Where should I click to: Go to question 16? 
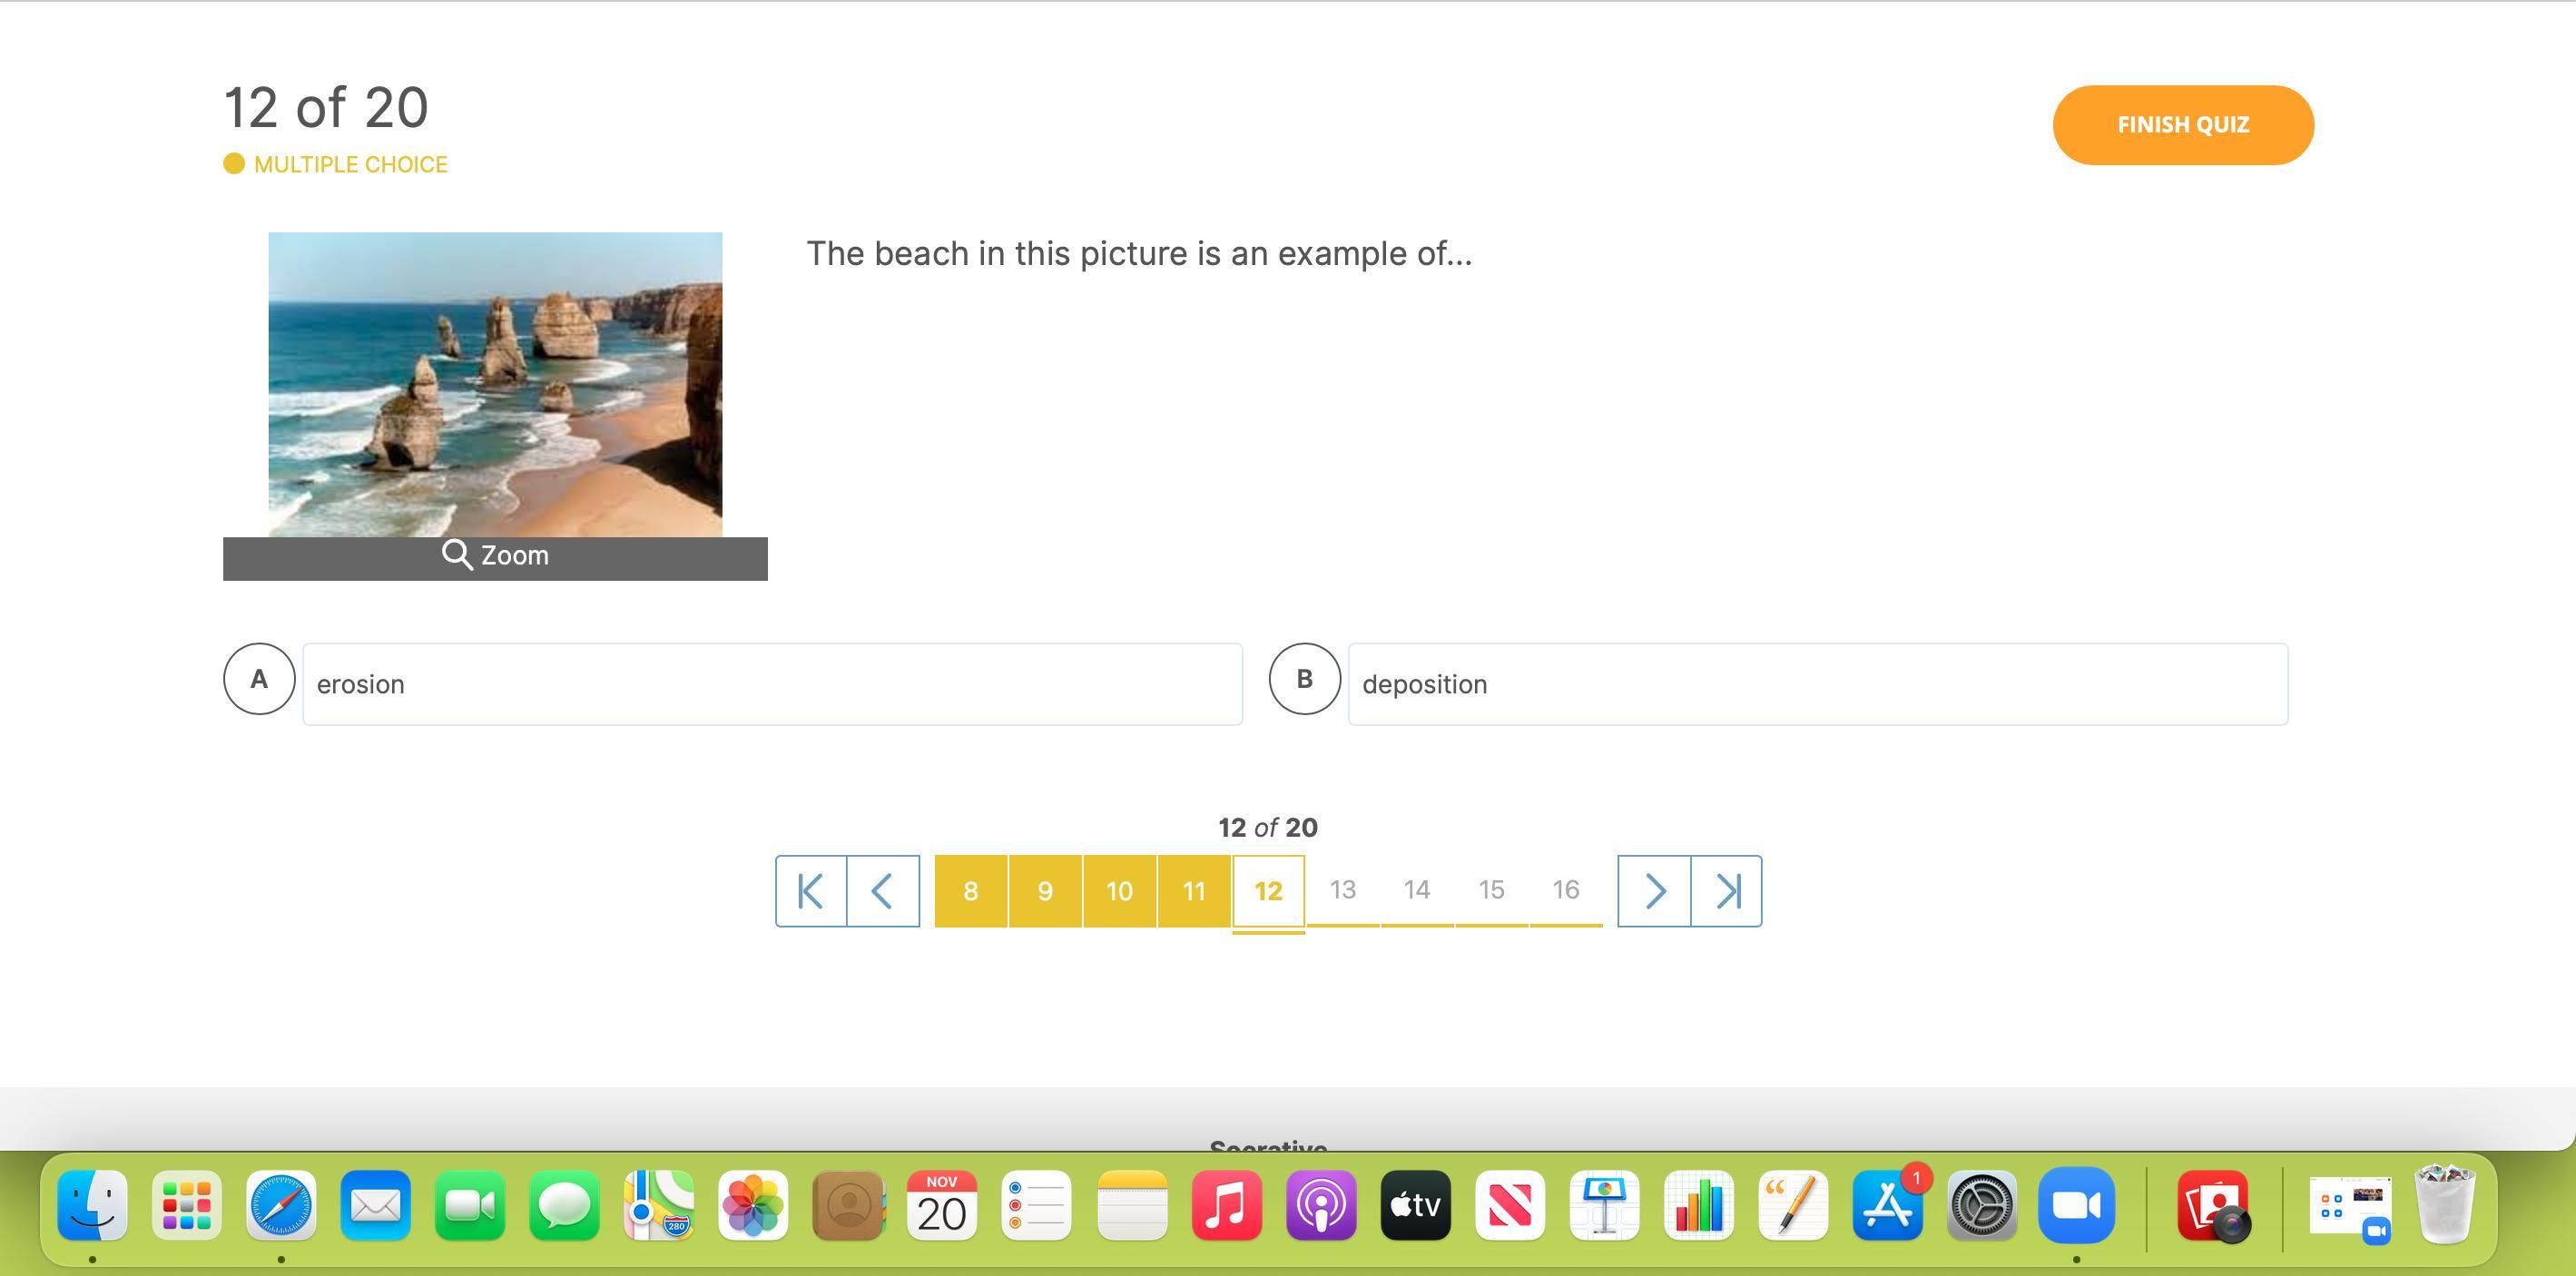click(1565, 890)
